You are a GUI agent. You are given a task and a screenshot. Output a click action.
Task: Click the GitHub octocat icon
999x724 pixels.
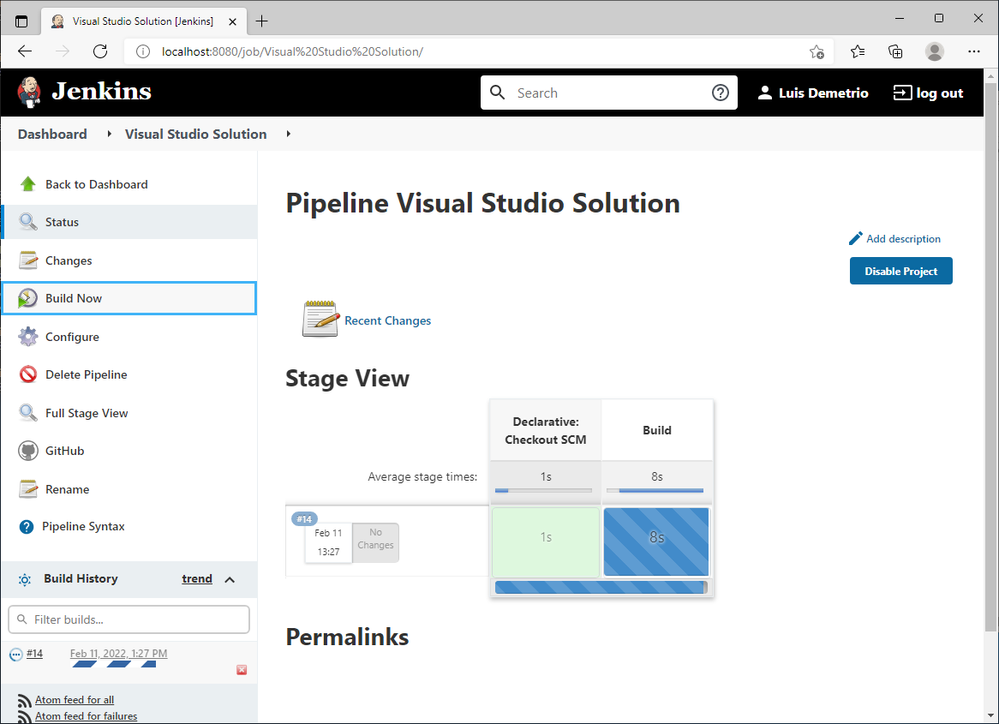[x=28, y=451]
